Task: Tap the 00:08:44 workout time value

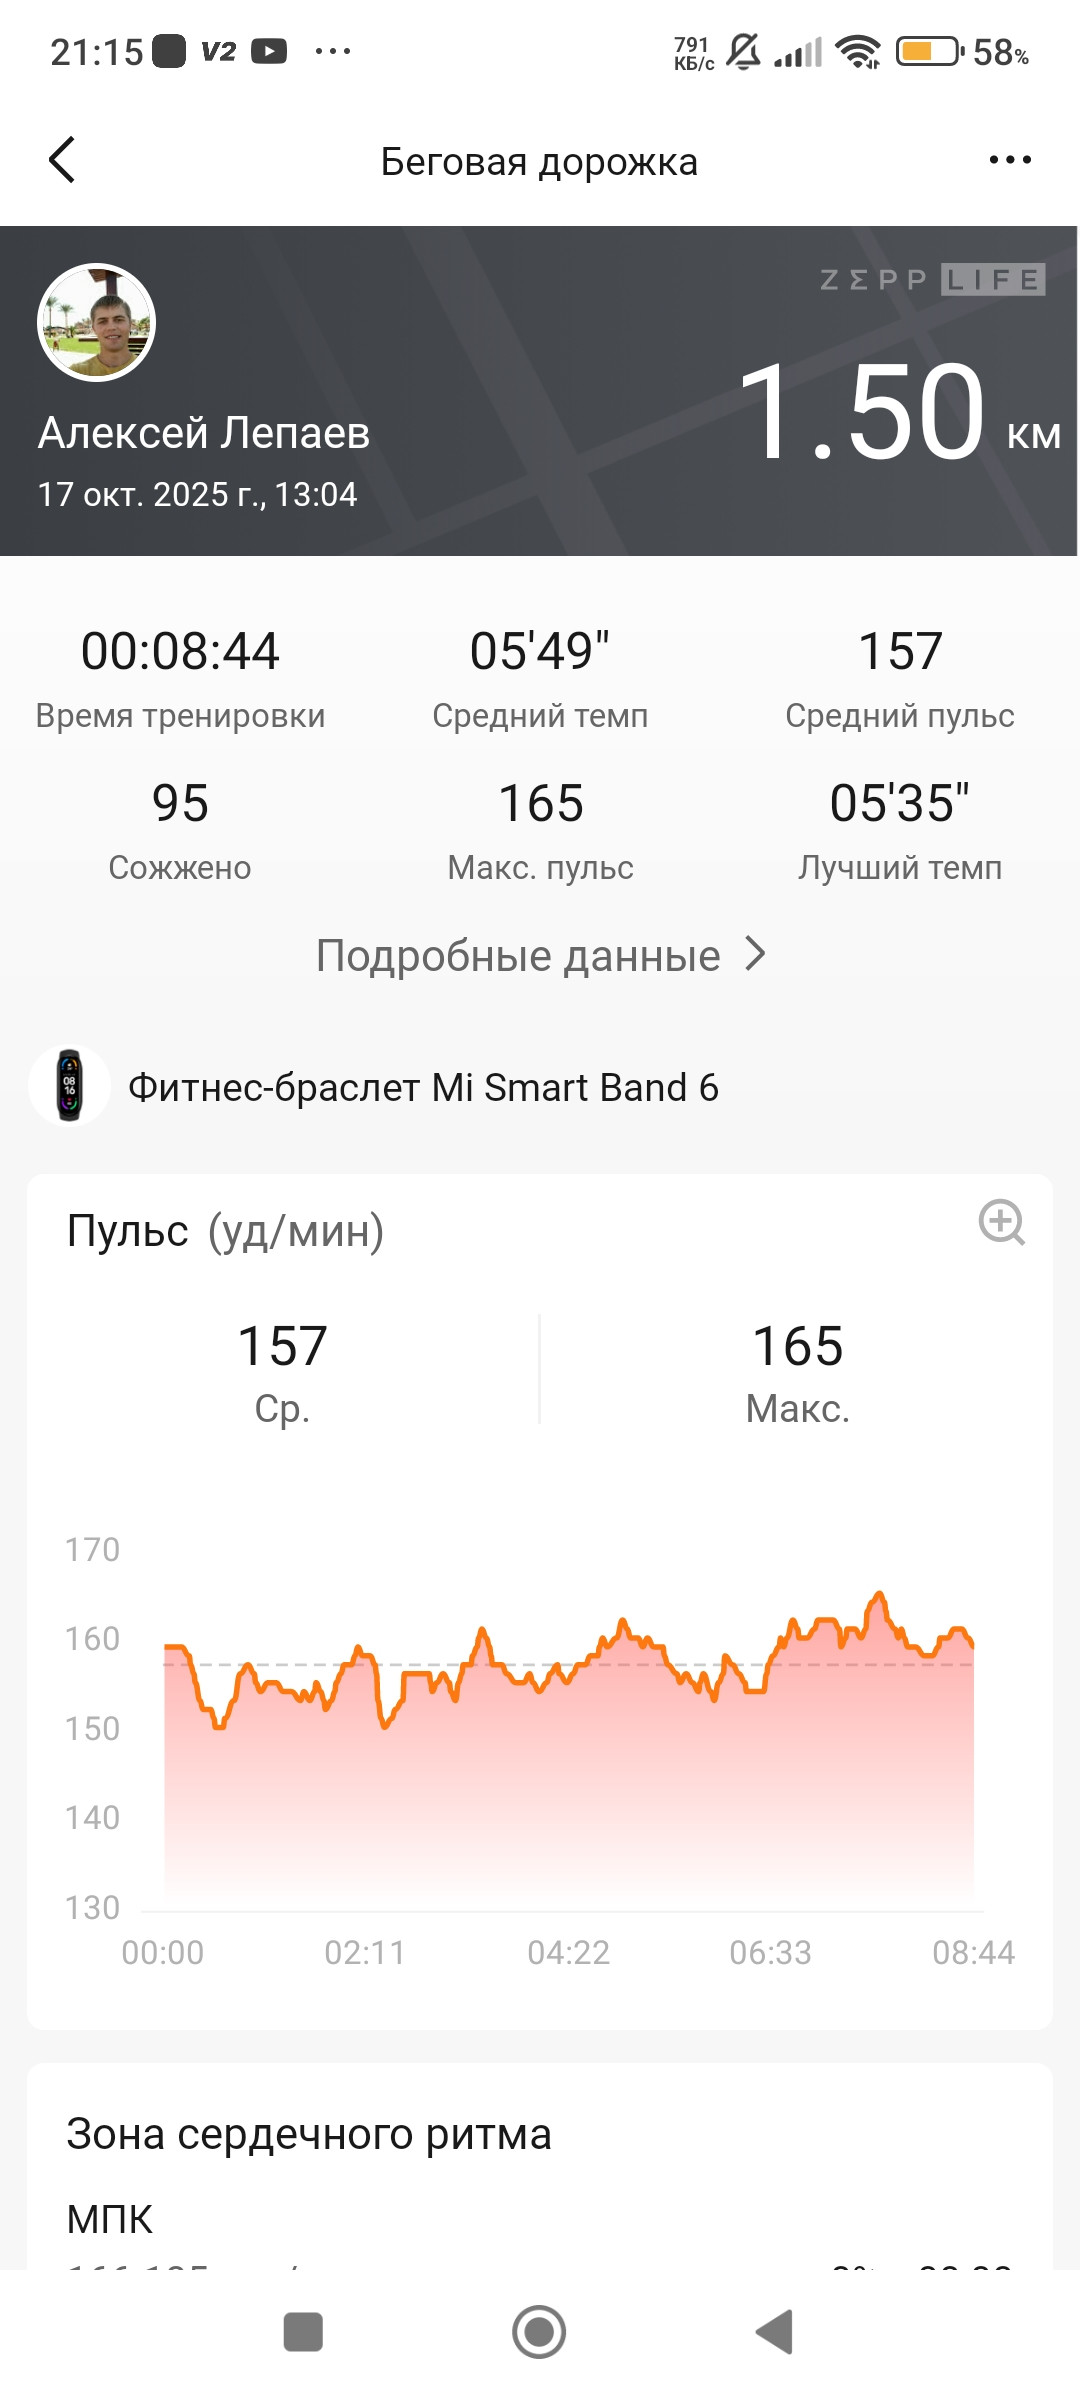Action: (x=180, y=651)
